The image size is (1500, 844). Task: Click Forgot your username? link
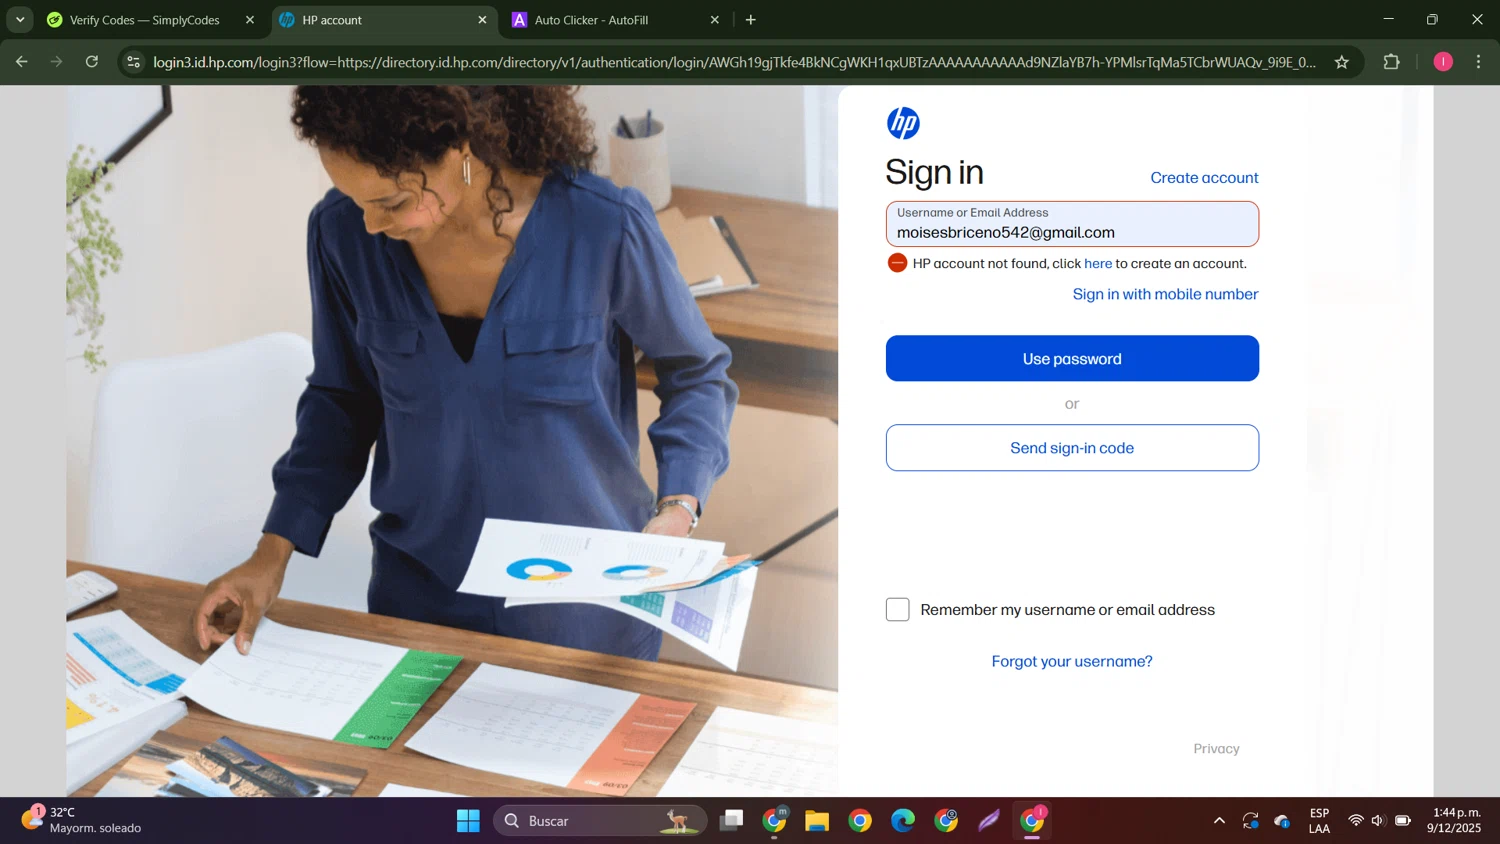click(1072, 661)
